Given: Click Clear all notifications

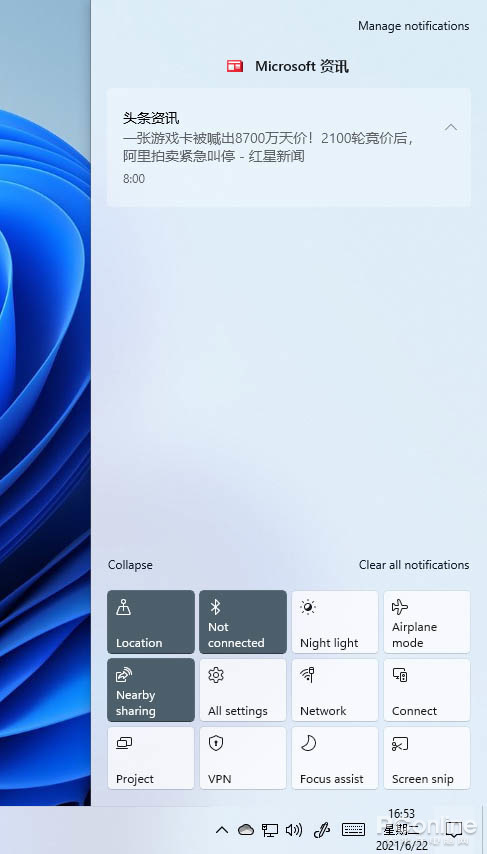Looking at the screenshot, I should 414,565.
